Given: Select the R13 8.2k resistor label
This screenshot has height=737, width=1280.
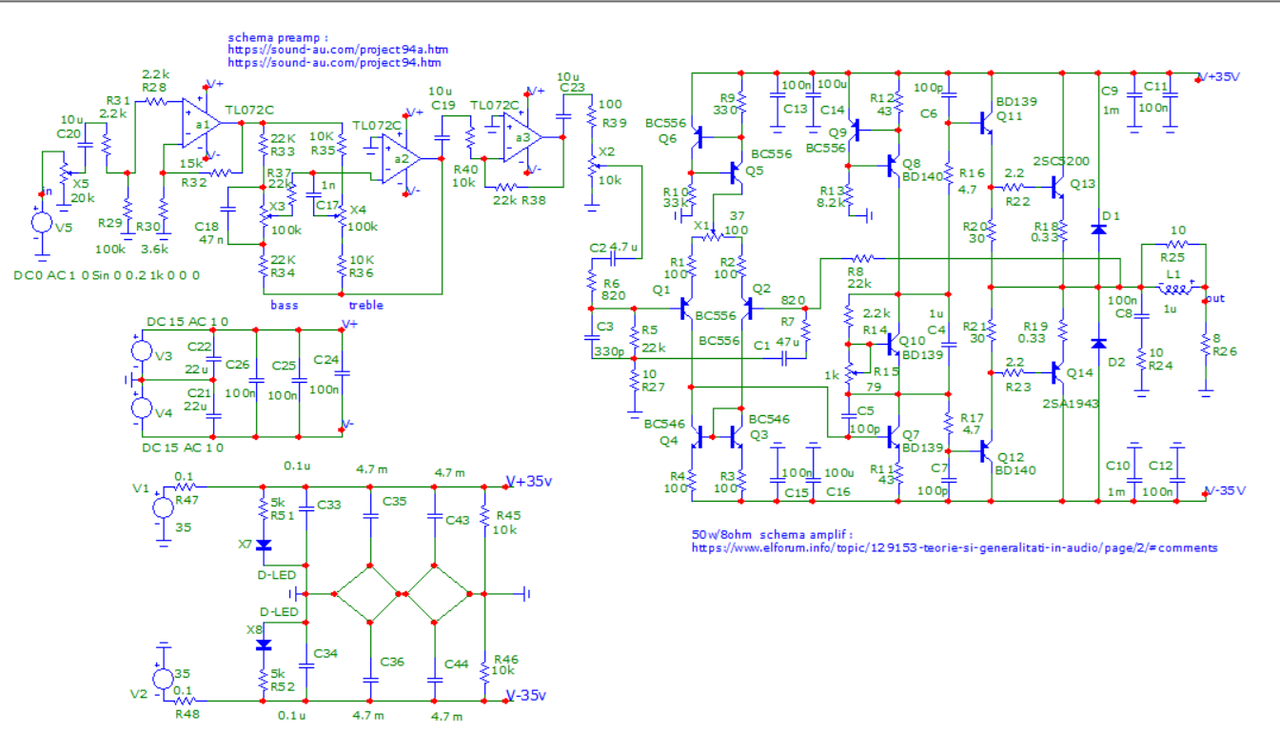Looking at the screenshot, I should pos(831,189).
